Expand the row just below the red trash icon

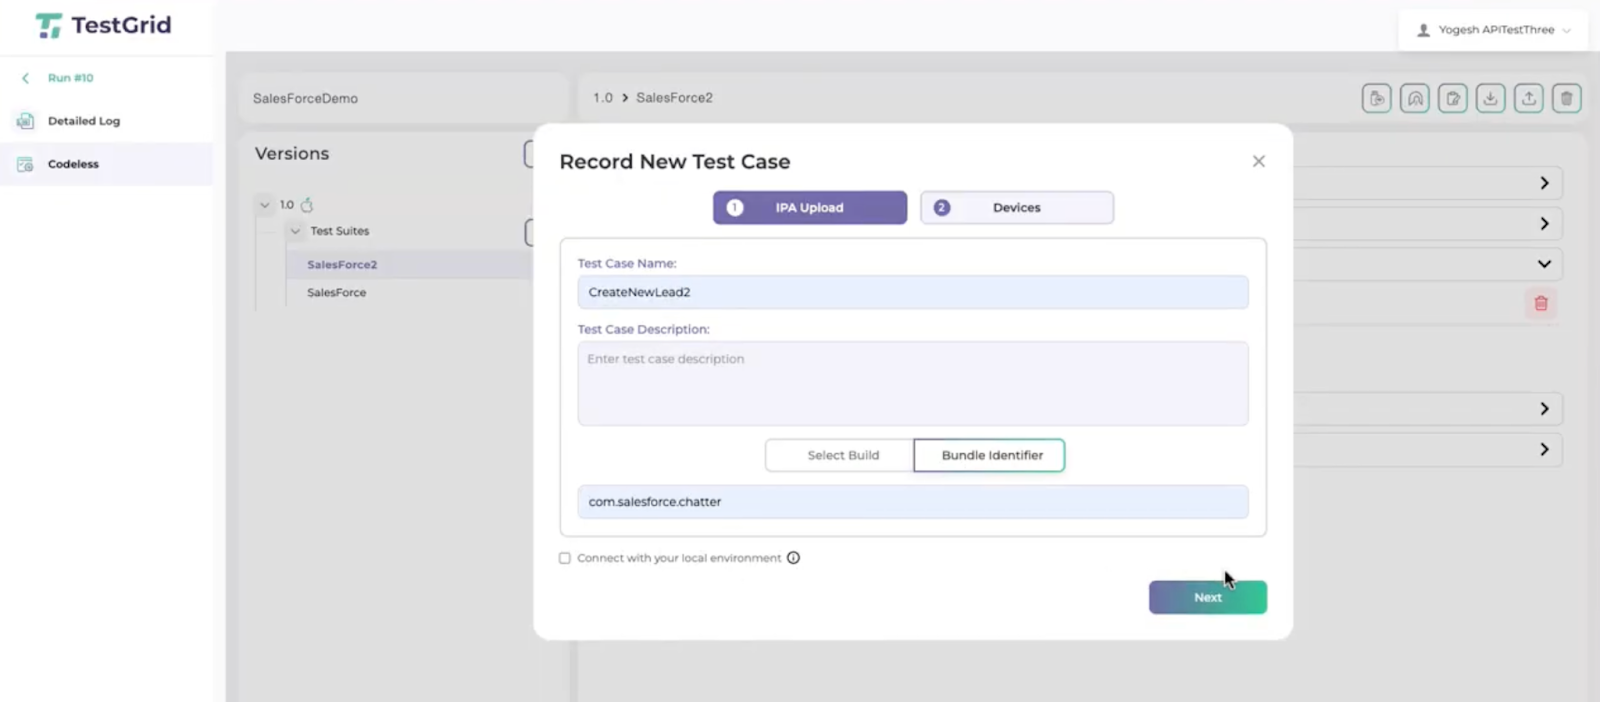tap(1544, 409)
